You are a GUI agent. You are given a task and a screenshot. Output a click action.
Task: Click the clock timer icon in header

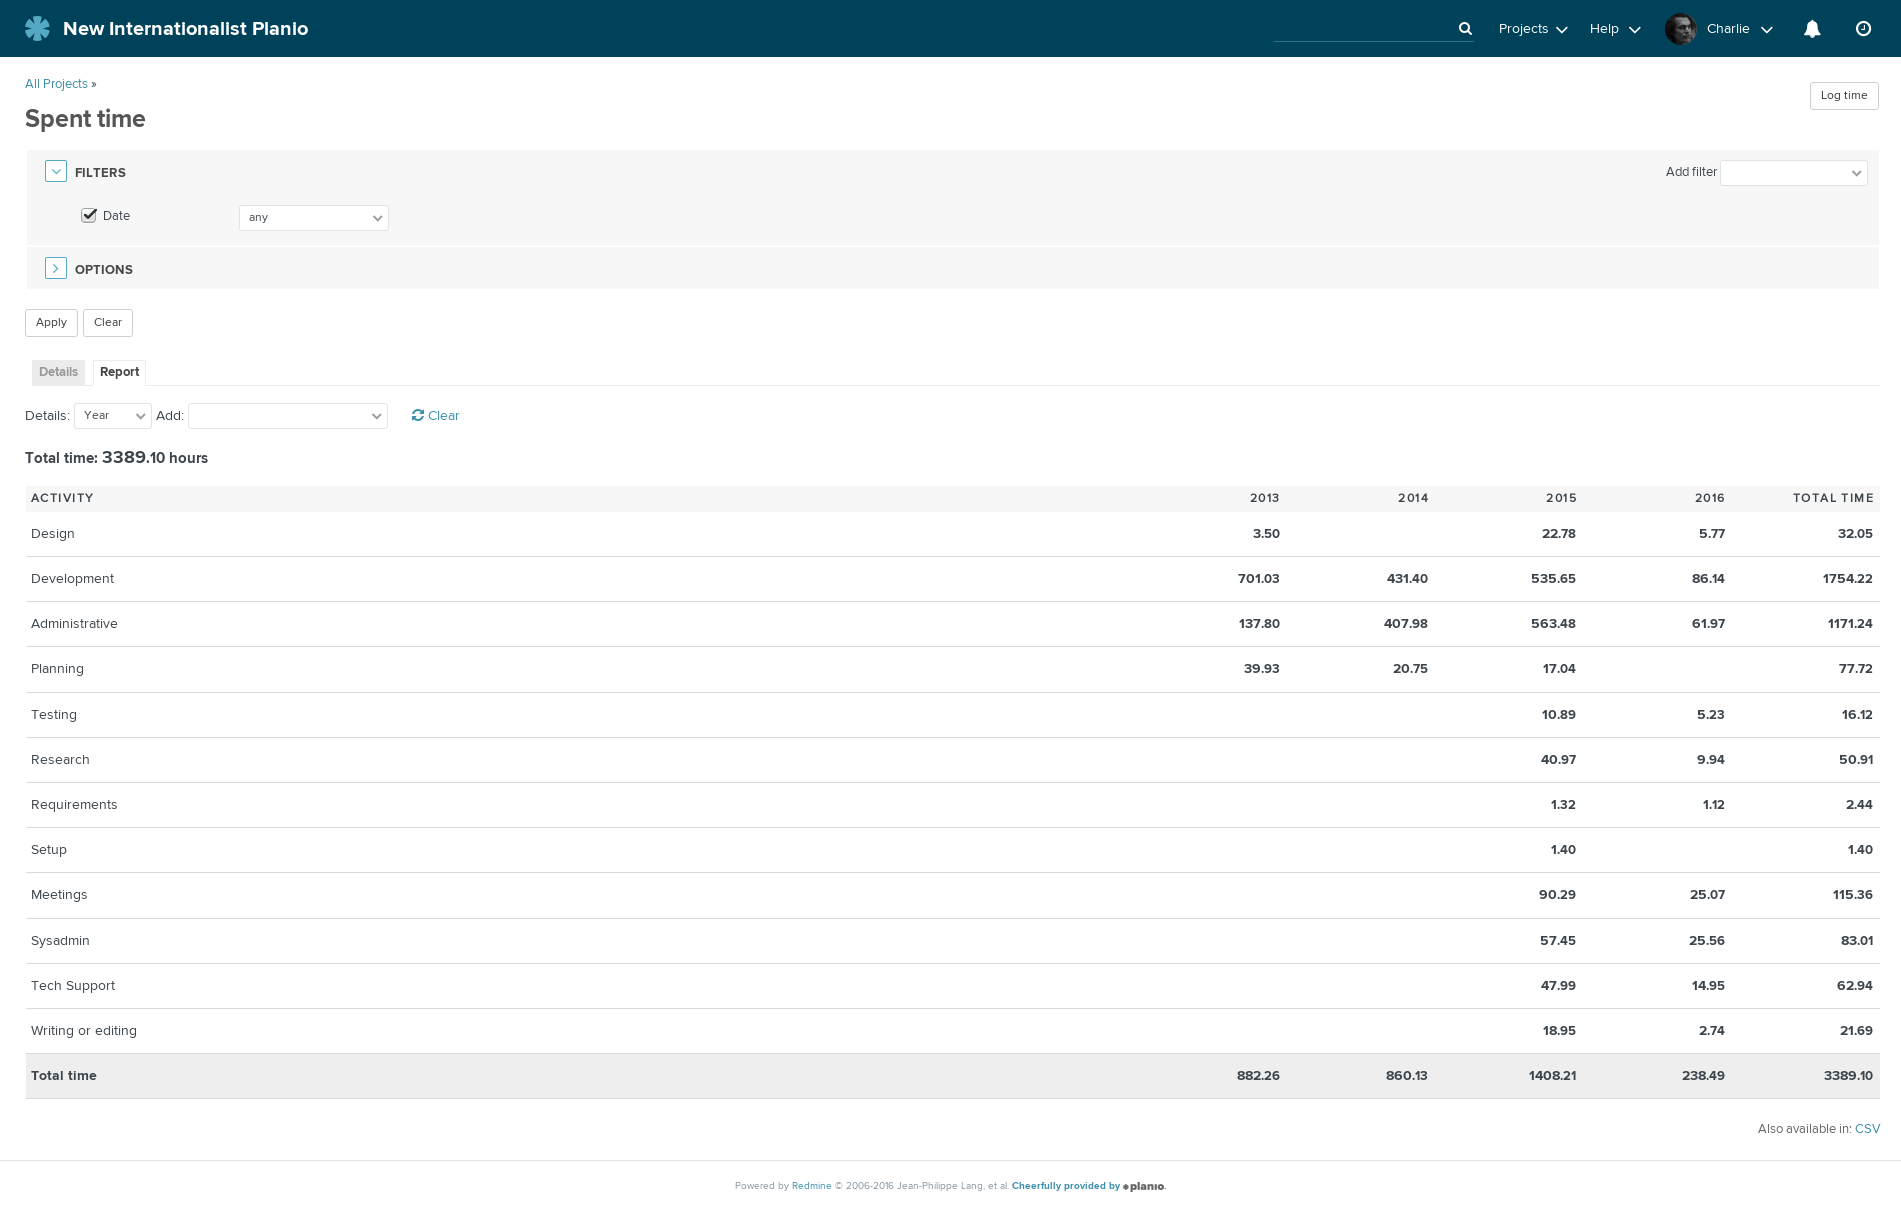tap(1863, 29)
